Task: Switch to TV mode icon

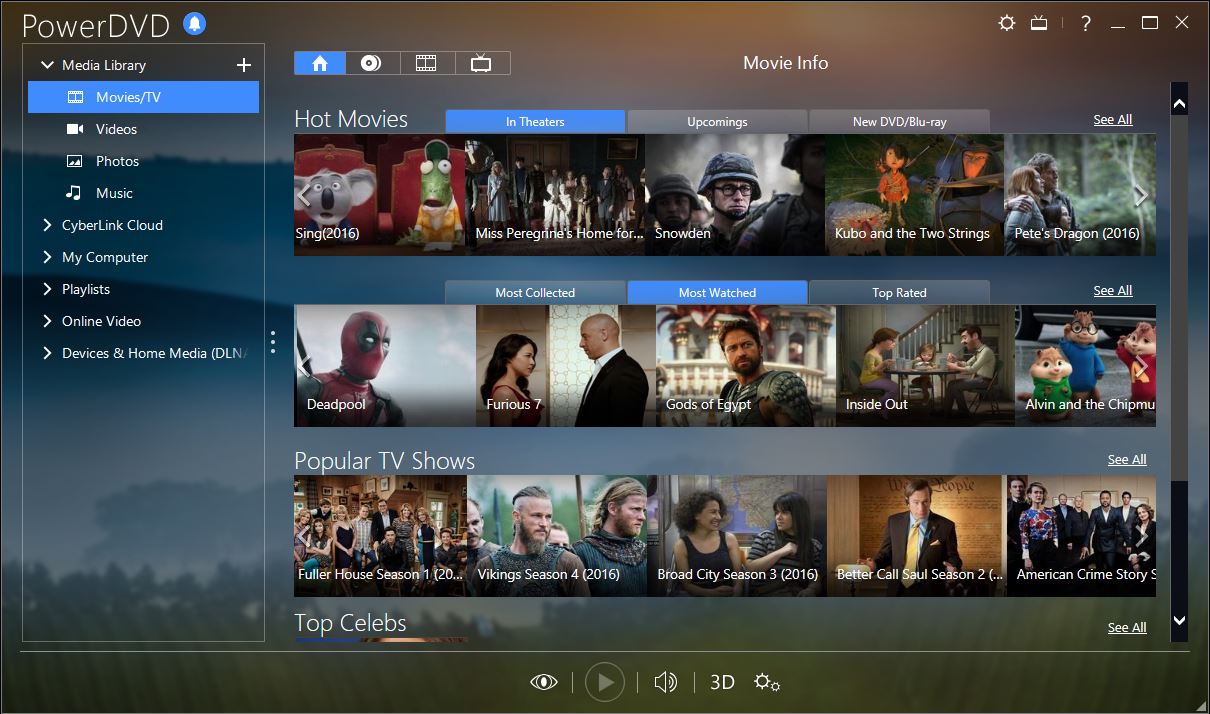Action: click(x=1039, y=22)
